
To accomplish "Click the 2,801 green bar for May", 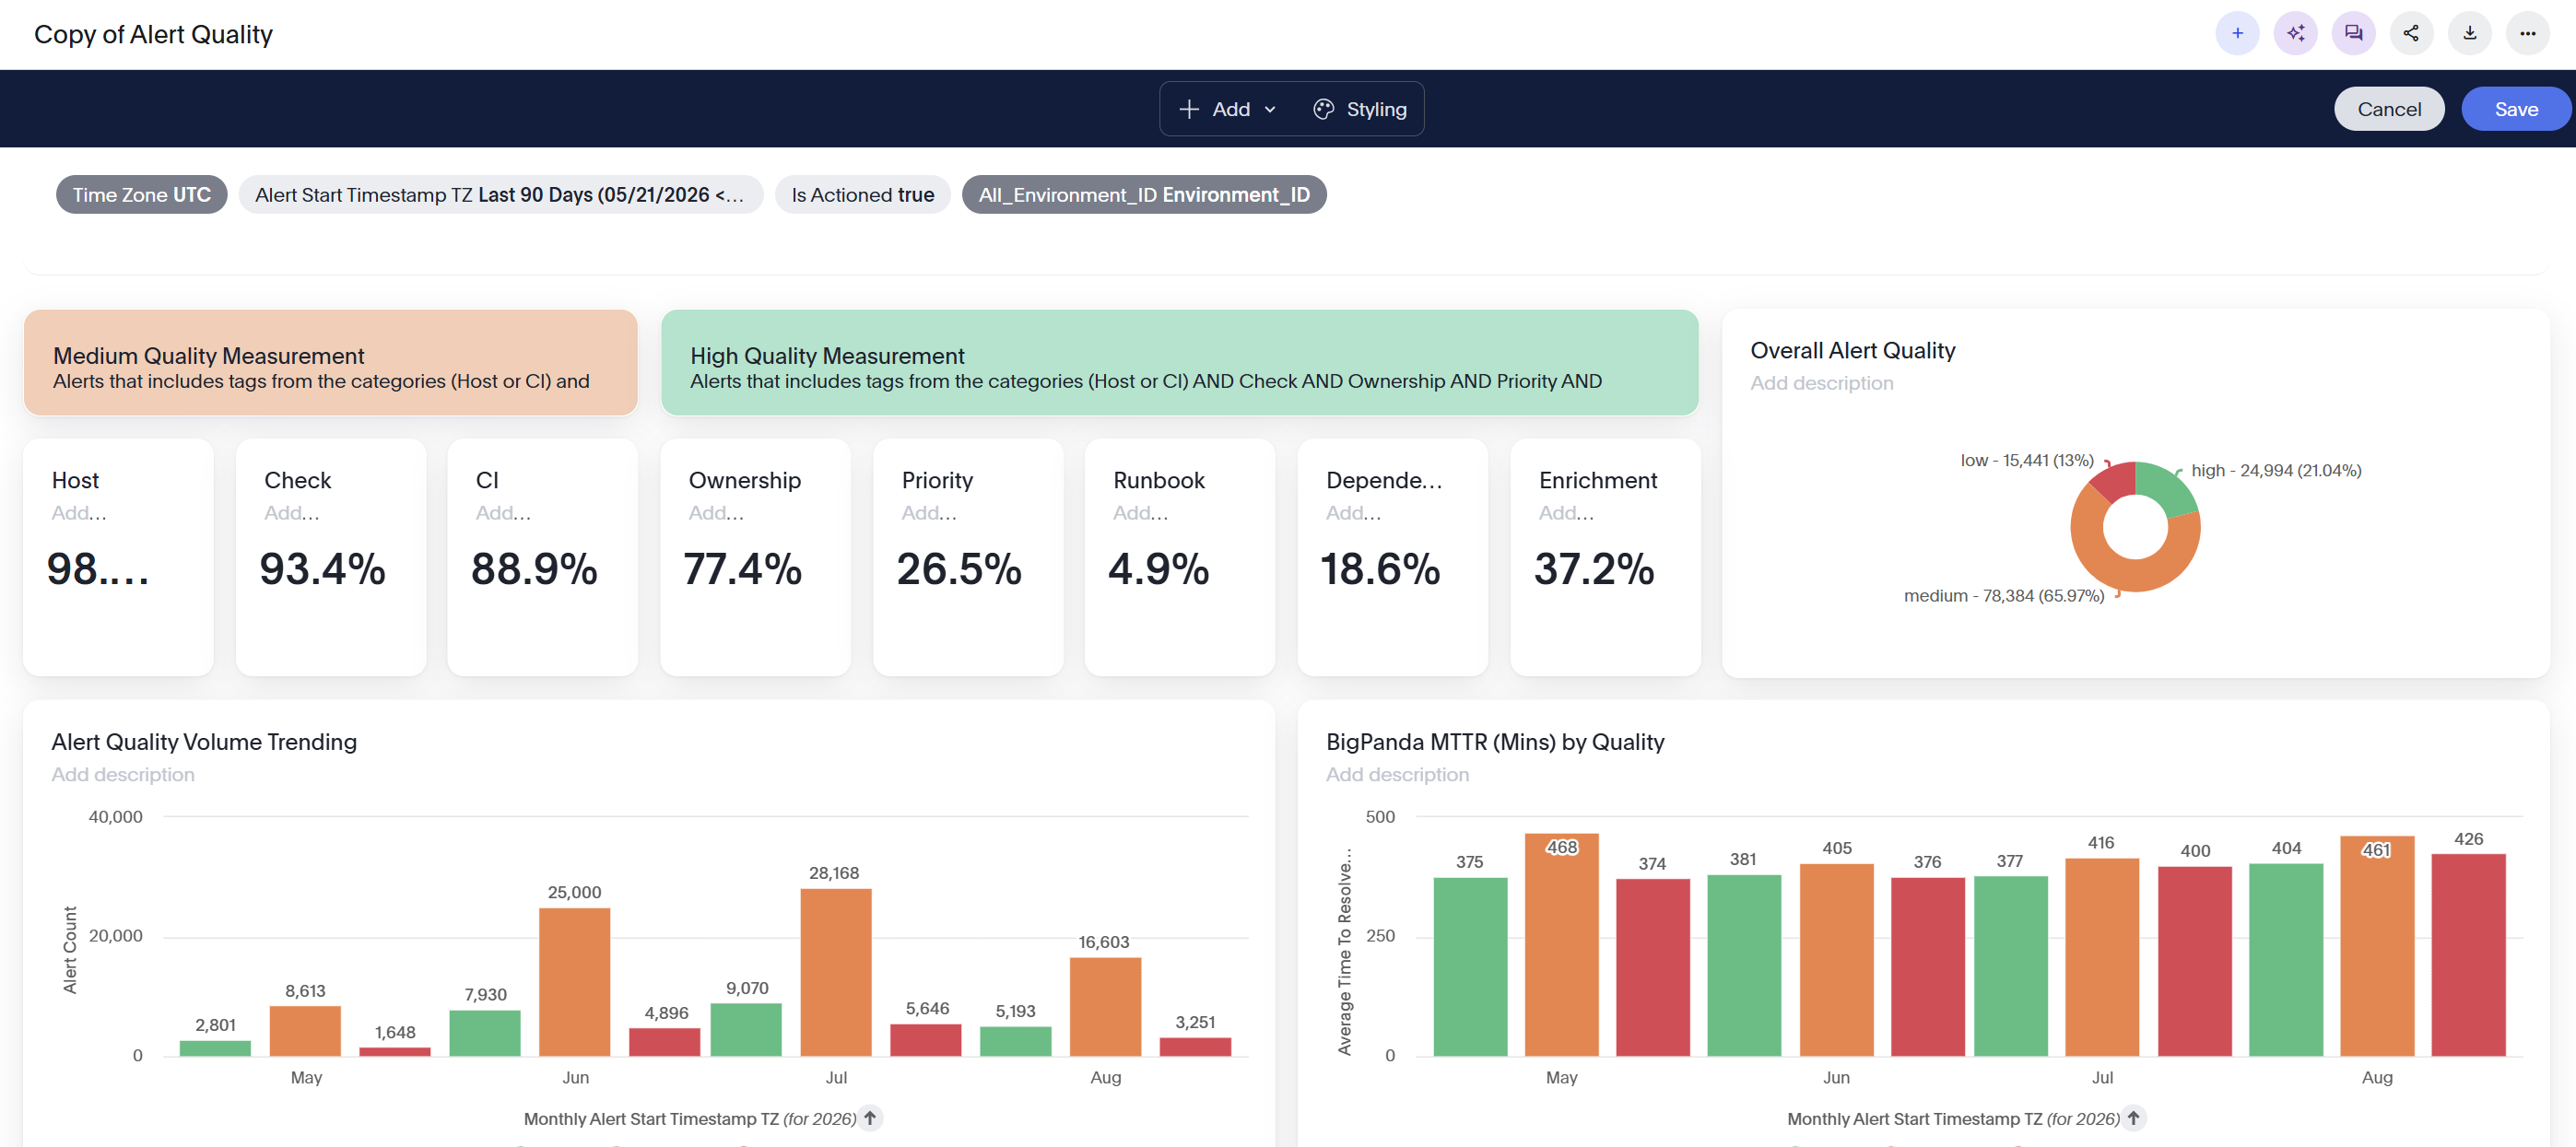I will pyautogui.click(x=215, y=1048).
